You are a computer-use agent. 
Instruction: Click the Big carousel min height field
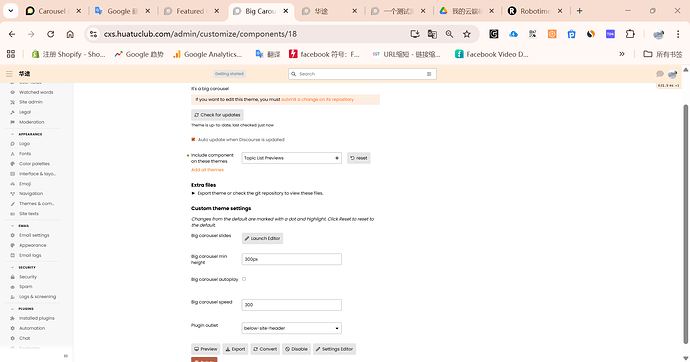point(291,259)
